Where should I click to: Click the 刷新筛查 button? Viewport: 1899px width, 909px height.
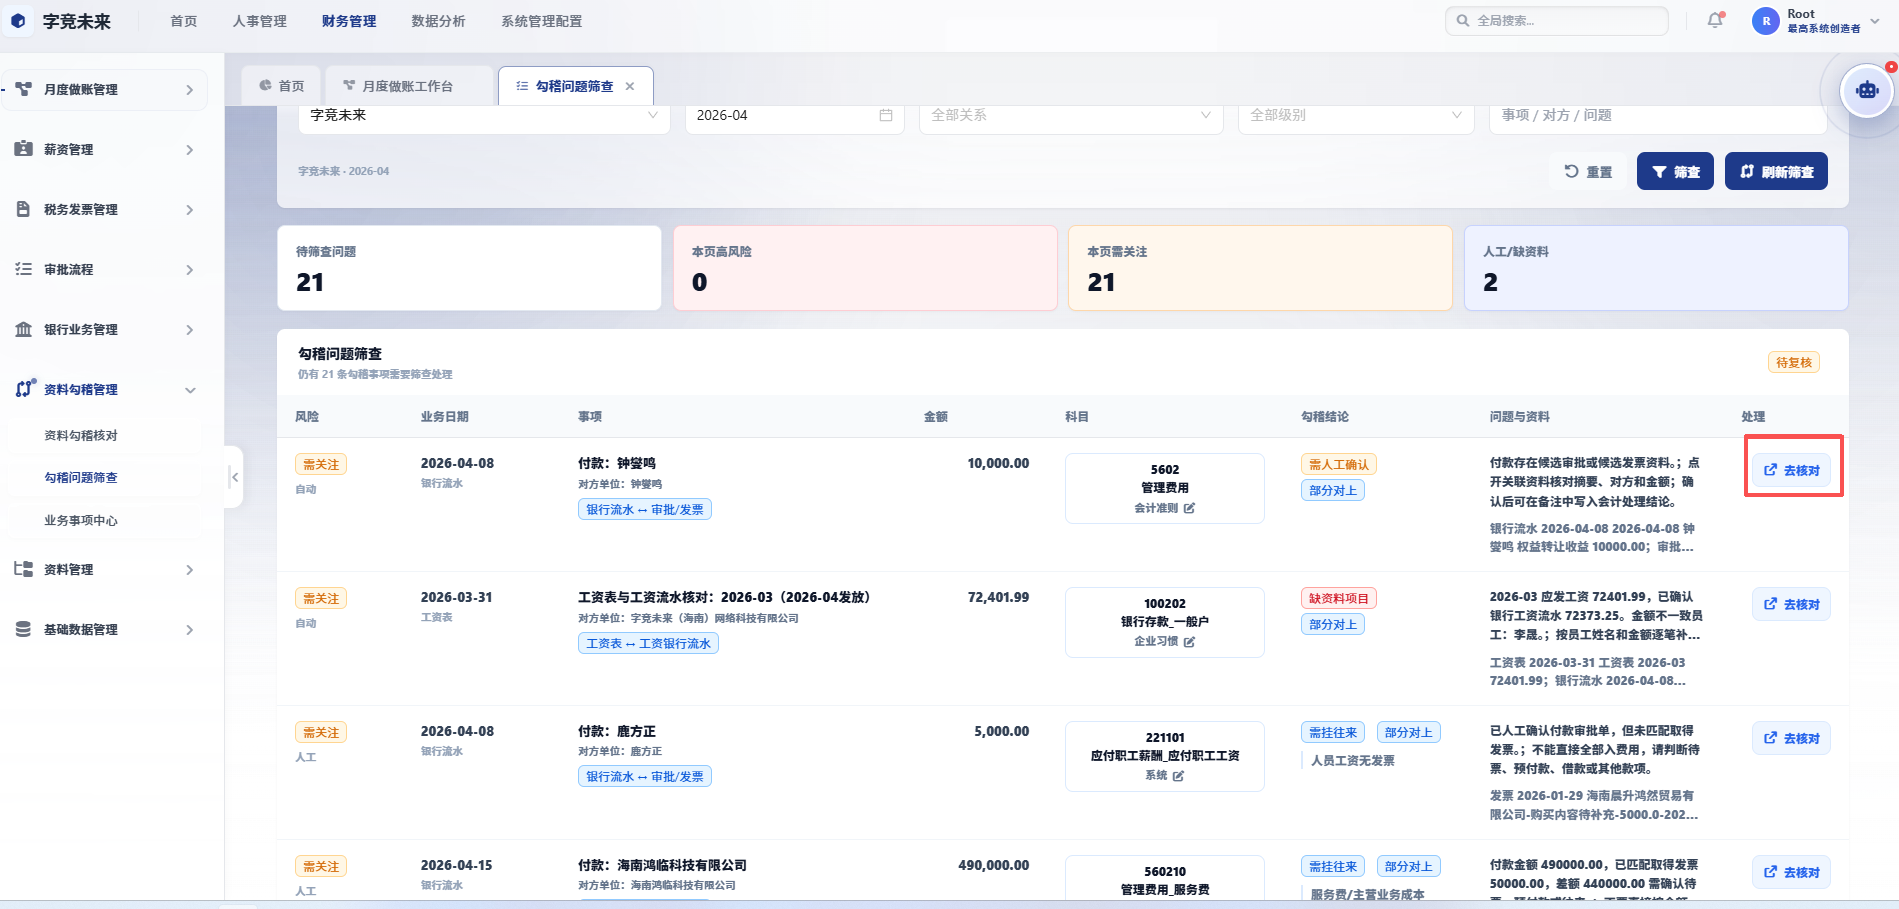click(1776, 171)
